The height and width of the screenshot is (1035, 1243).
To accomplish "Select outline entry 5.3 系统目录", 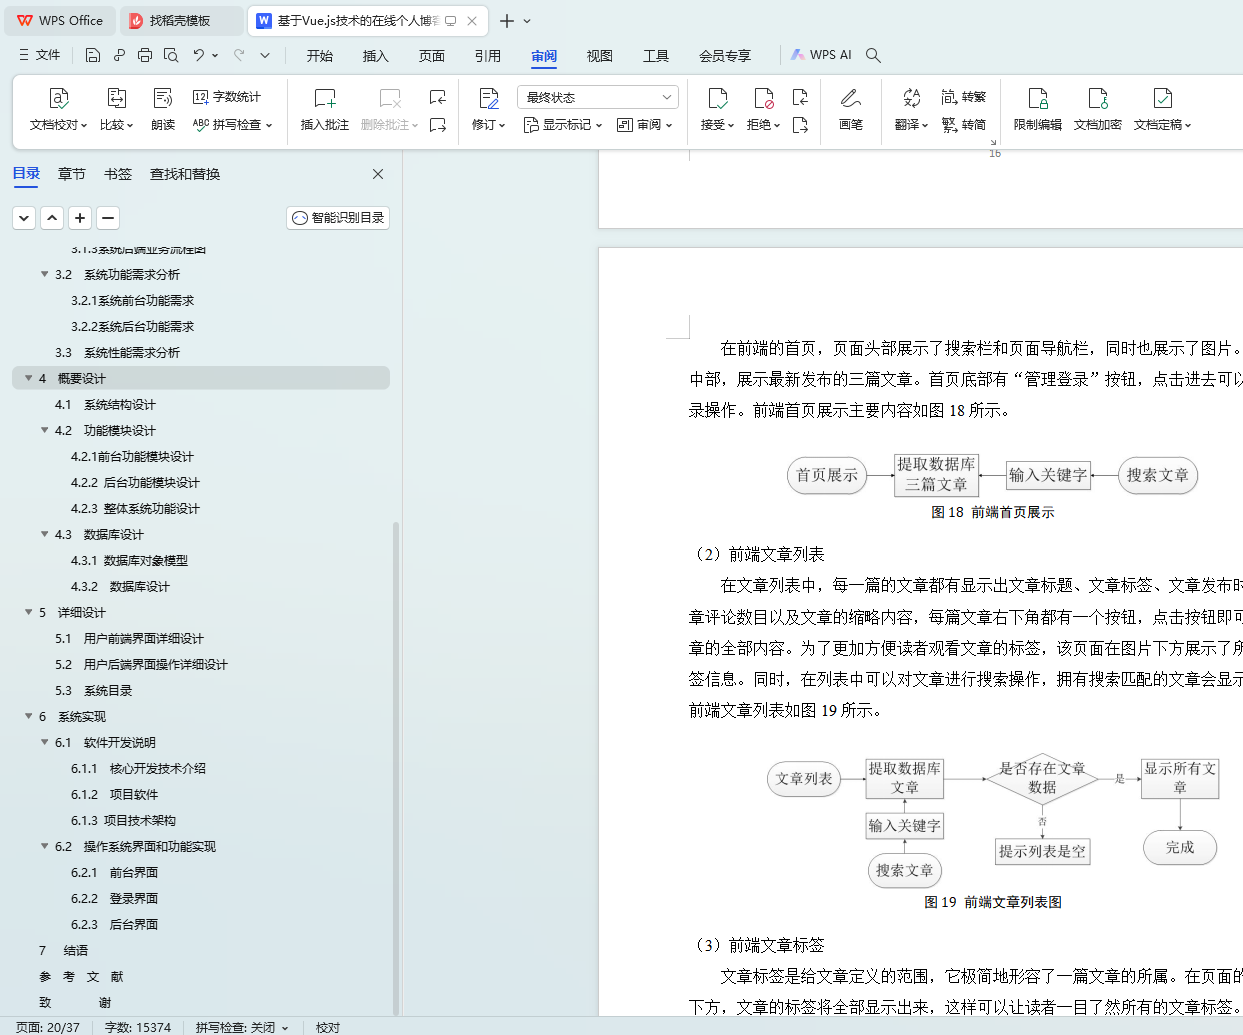I will pyautogui.click(x=94, y=690).
